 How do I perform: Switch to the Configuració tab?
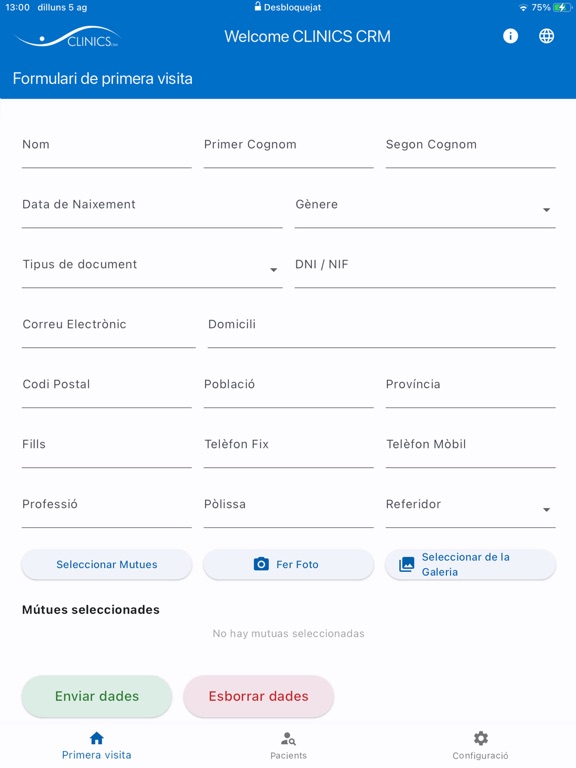[x=480, y=745]
